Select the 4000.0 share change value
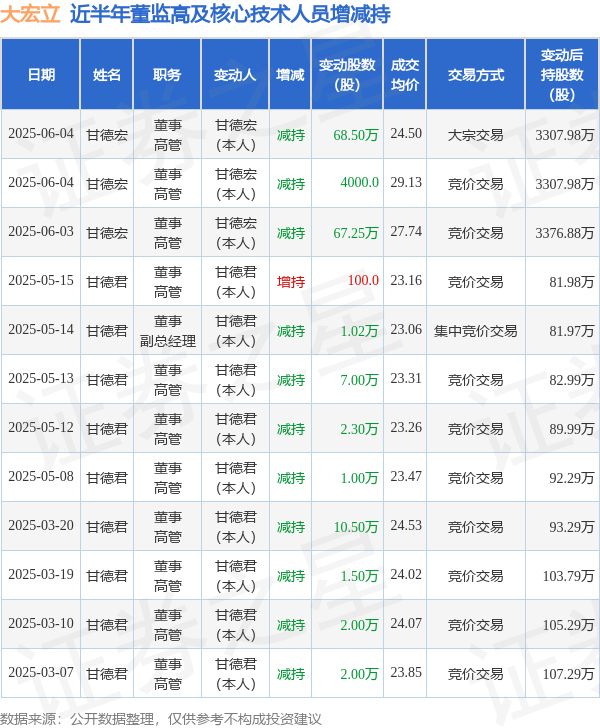 click(359, 182)
